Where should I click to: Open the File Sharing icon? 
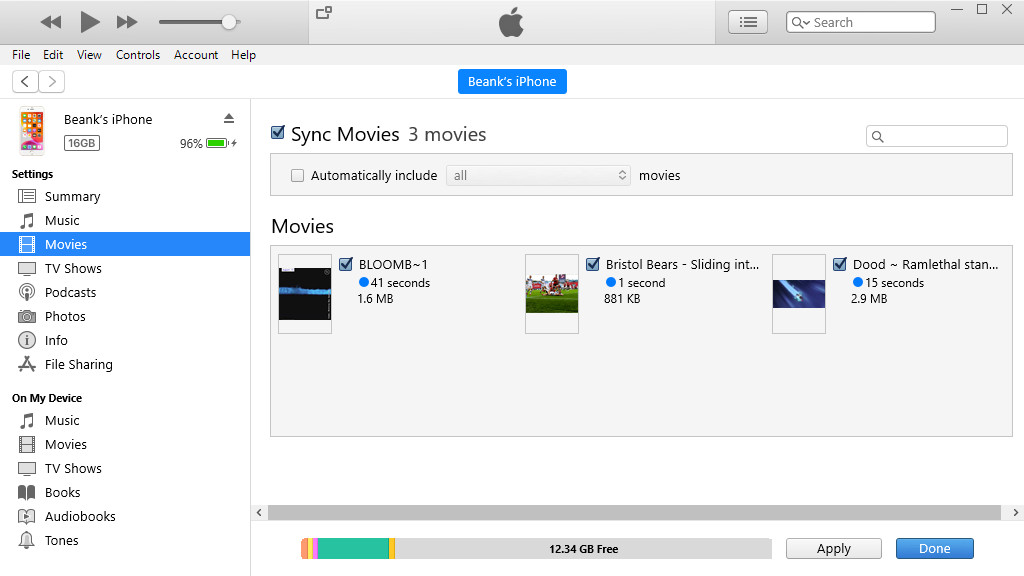[x=27, y=364]
